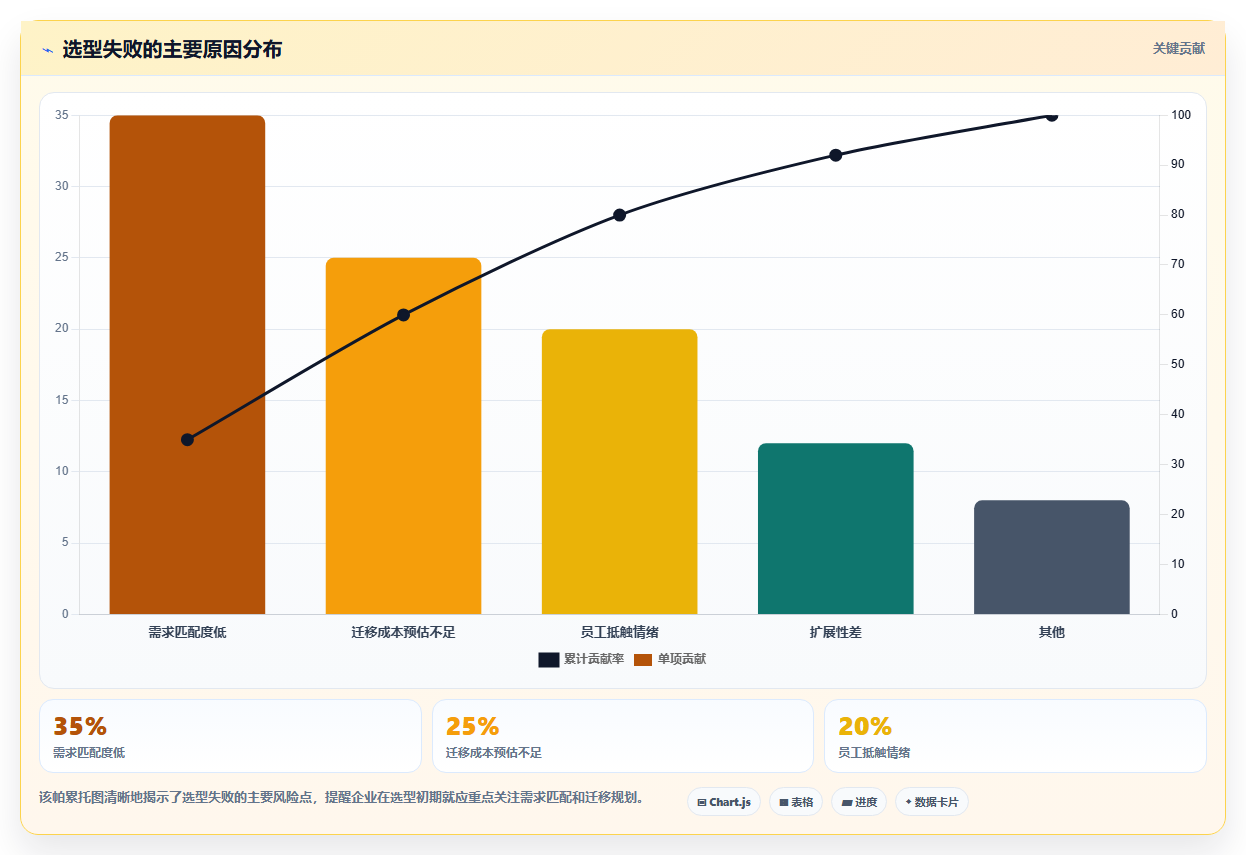Click the 进度 tag chip
The height and width of the screenshot is (855, 1246).
click(x=859, y=802)
